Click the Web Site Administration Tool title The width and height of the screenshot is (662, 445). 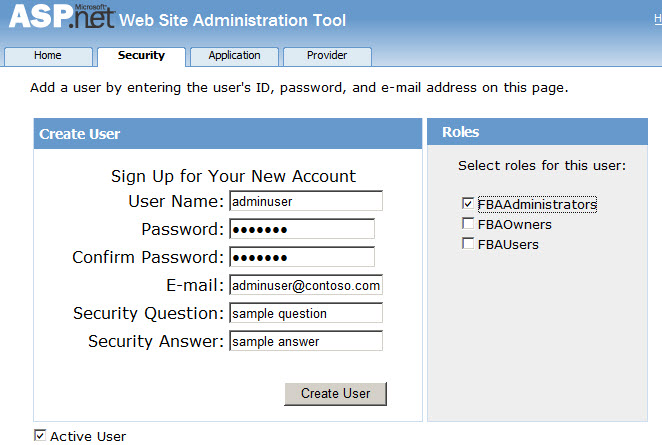click(x=232, y=20)
